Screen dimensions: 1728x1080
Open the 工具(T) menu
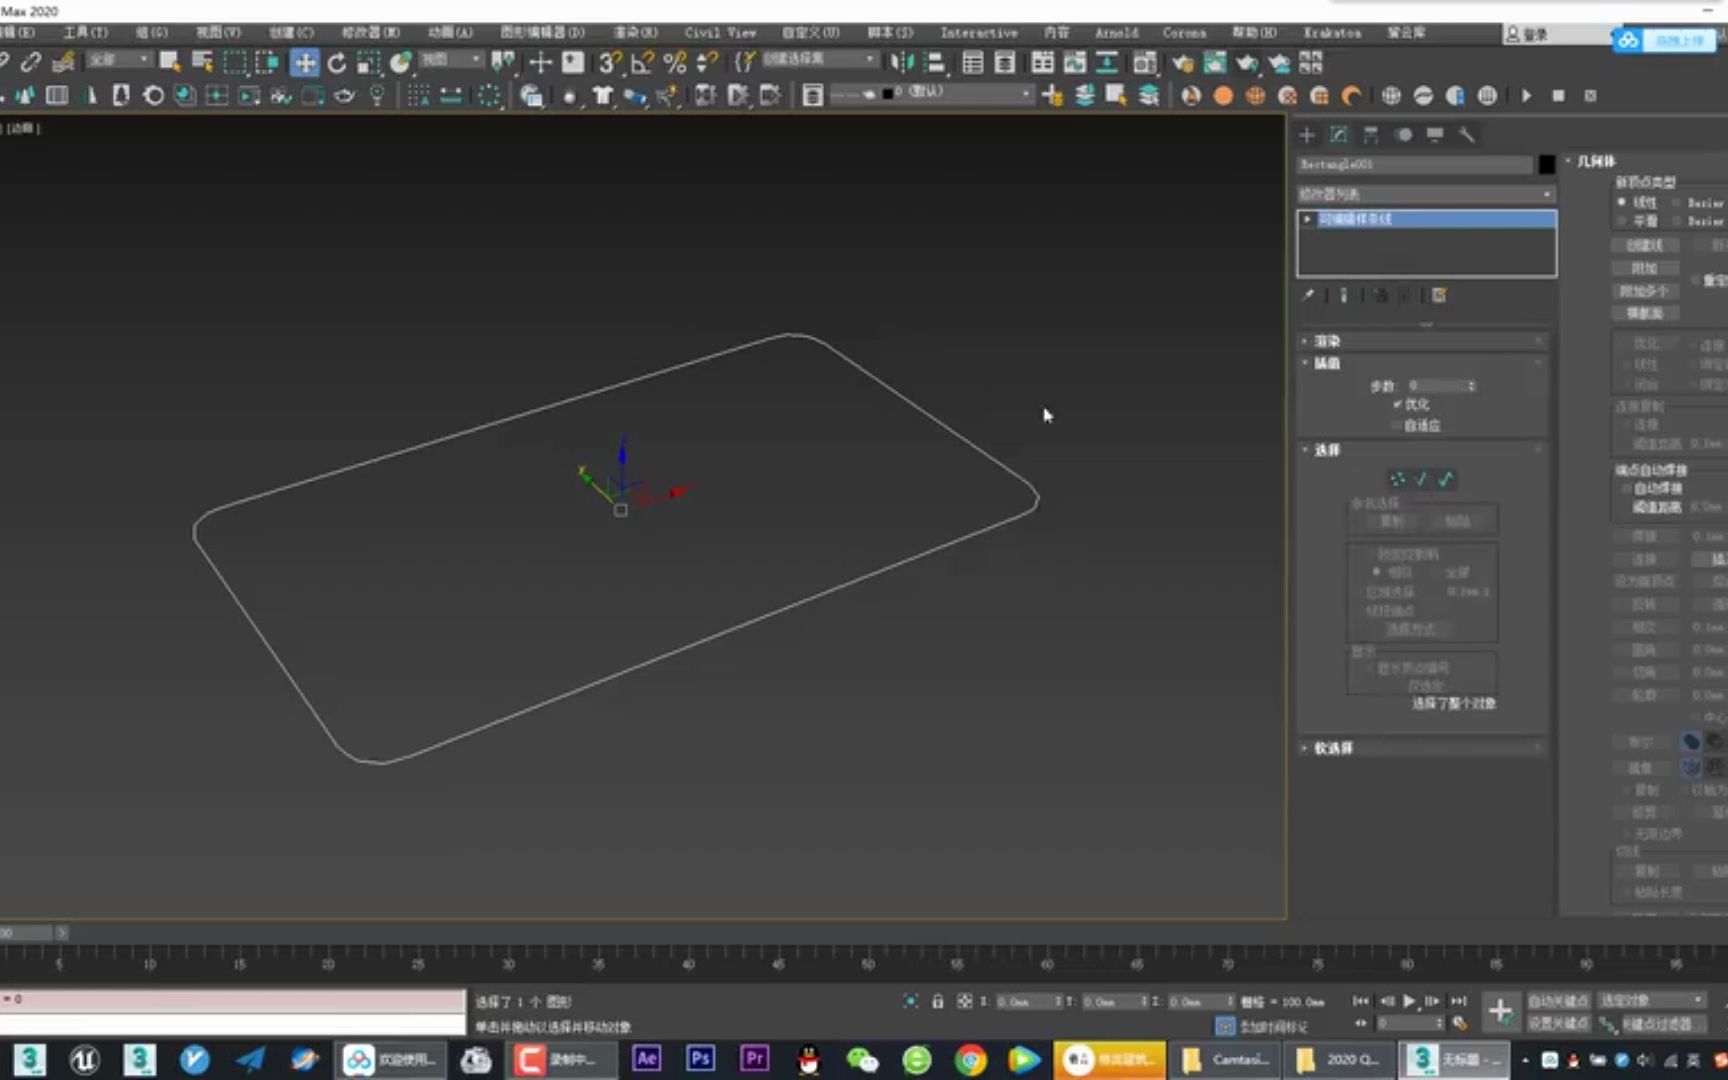tap(84, 32)
